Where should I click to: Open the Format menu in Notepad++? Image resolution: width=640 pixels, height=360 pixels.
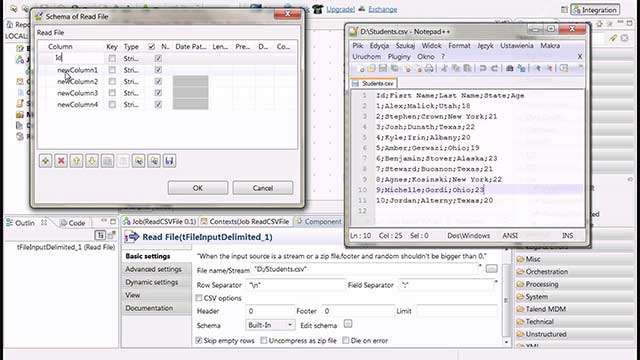(459, 46)
